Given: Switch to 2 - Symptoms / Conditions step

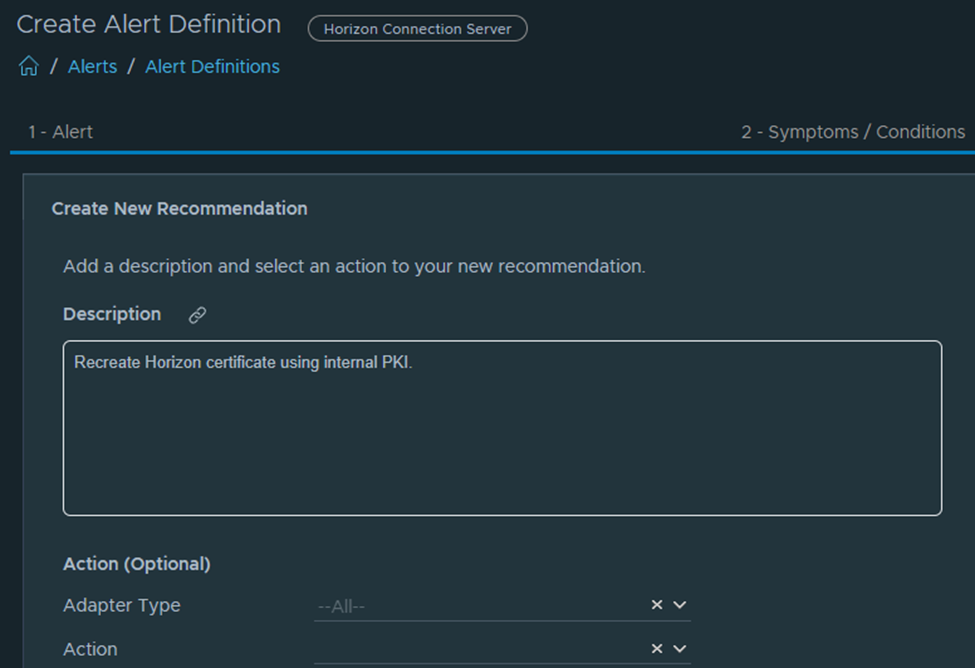Looking at the screenshot, I should 853,132.
